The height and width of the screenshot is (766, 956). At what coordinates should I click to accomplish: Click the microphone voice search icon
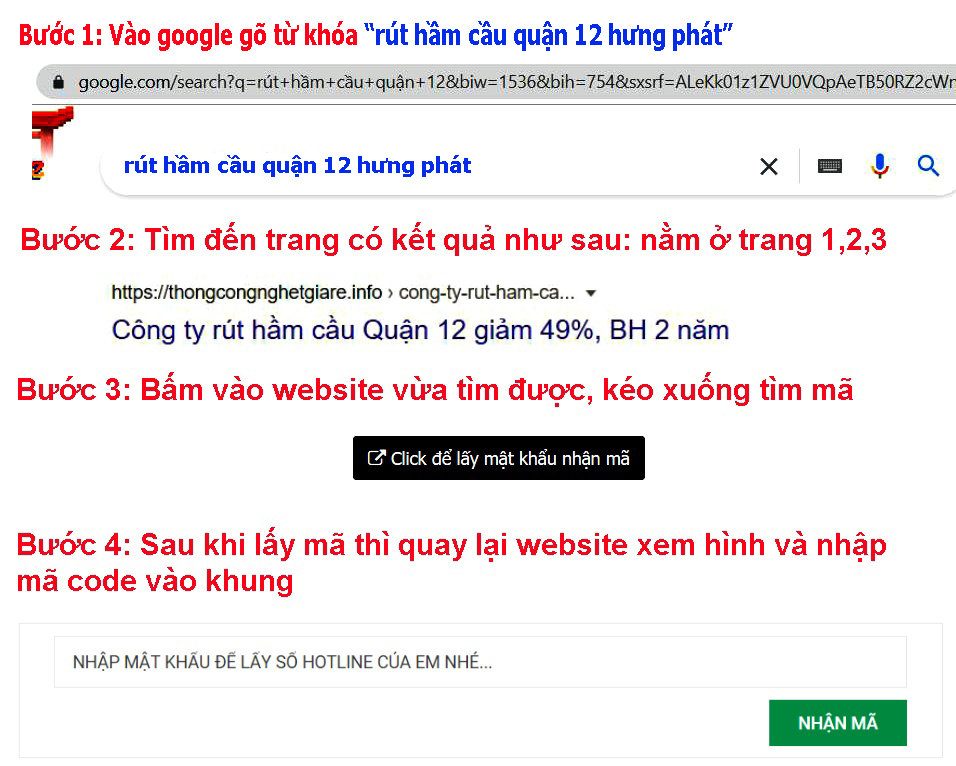click(x=879, y=166)
